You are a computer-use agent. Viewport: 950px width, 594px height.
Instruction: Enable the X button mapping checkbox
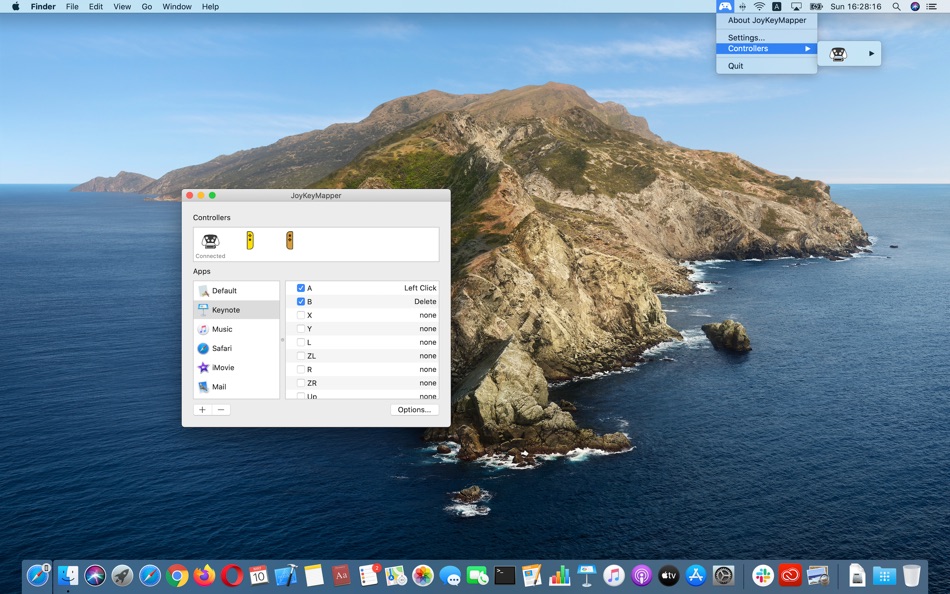(301, 315)
